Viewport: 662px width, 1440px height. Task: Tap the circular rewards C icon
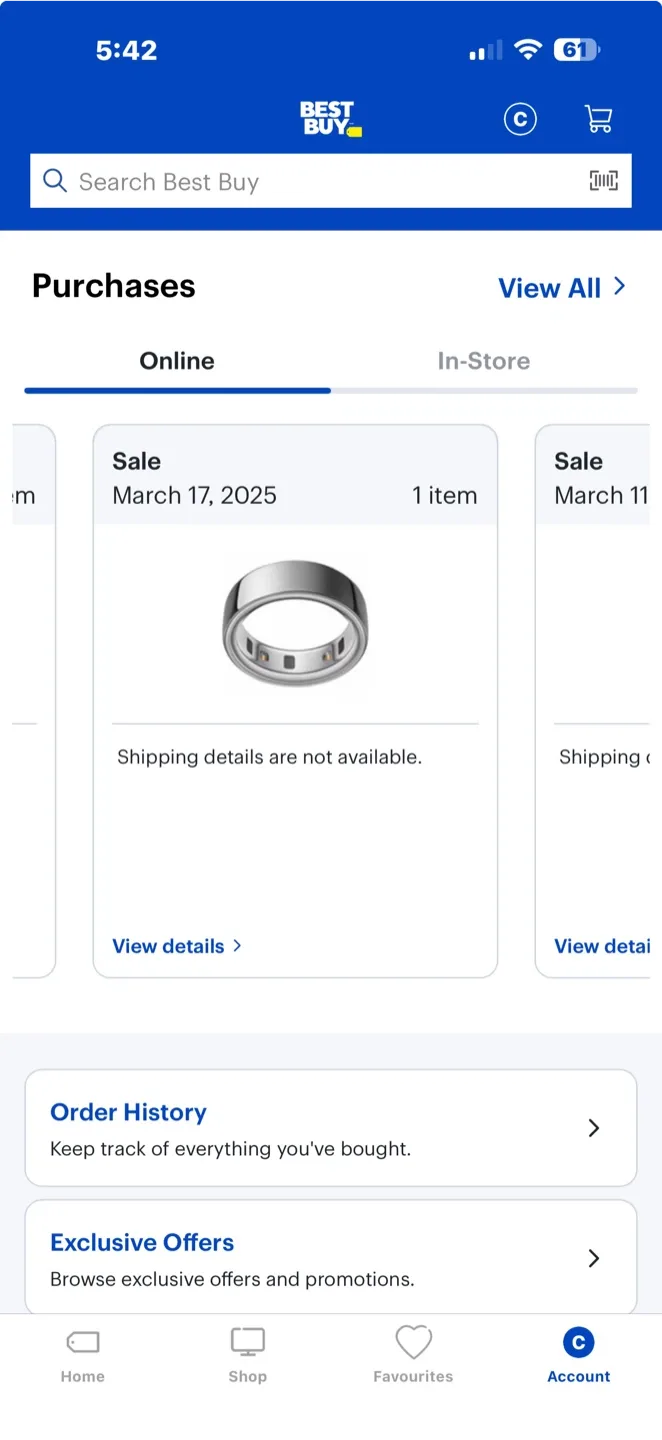coord(520,118)
